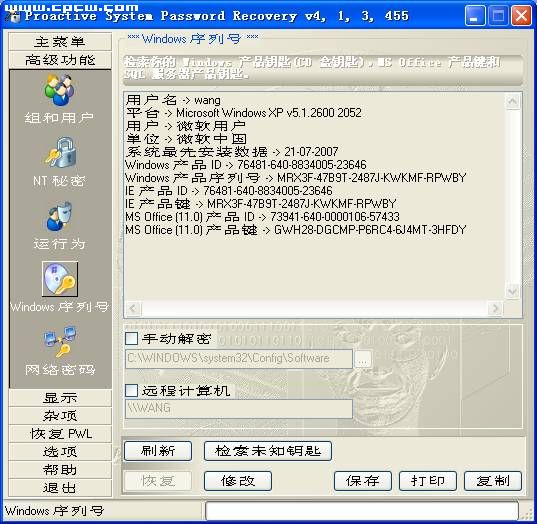Toggle the 远程计算机 checkbox
537x524 pixels.
tap(132, 390)
